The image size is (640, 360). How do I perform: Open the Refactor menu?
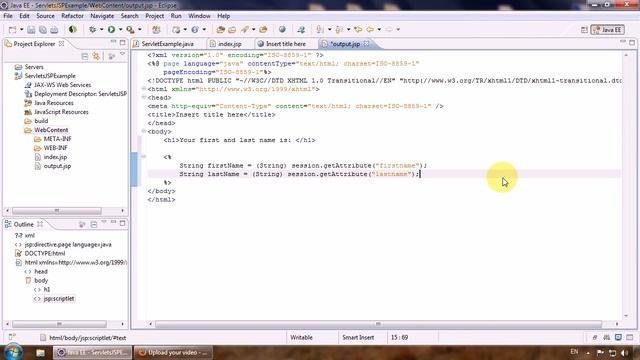click(x=72, y=16)
